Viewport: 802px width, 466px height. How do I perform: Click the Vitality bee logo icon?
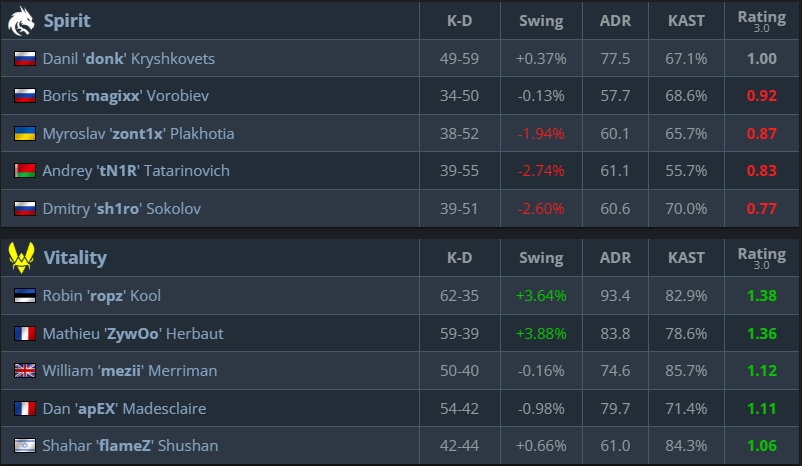tap(22, 258)
